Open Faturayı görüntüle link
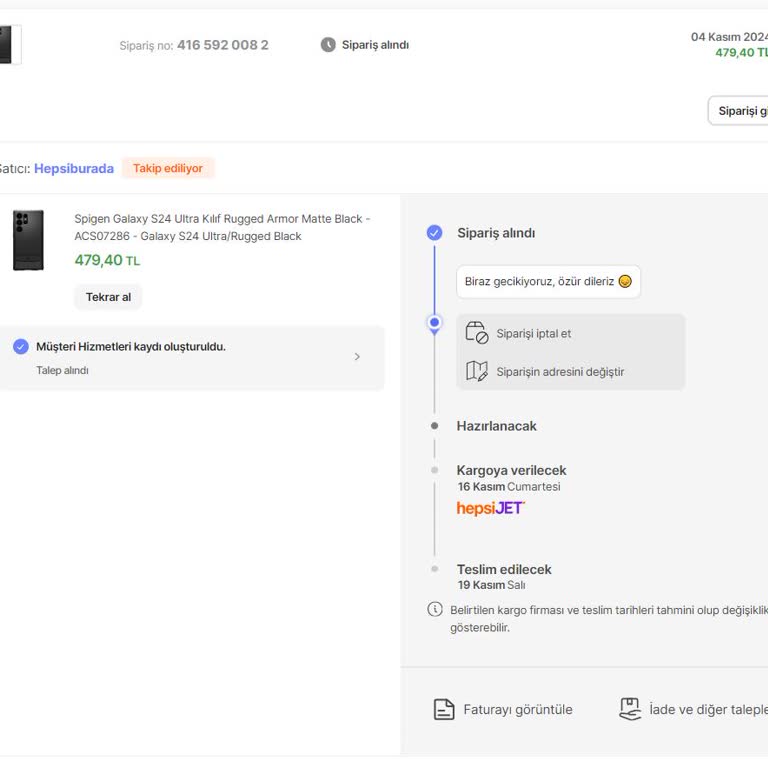The width and height of the screenshot is (768, 768). tap(518, 710)
